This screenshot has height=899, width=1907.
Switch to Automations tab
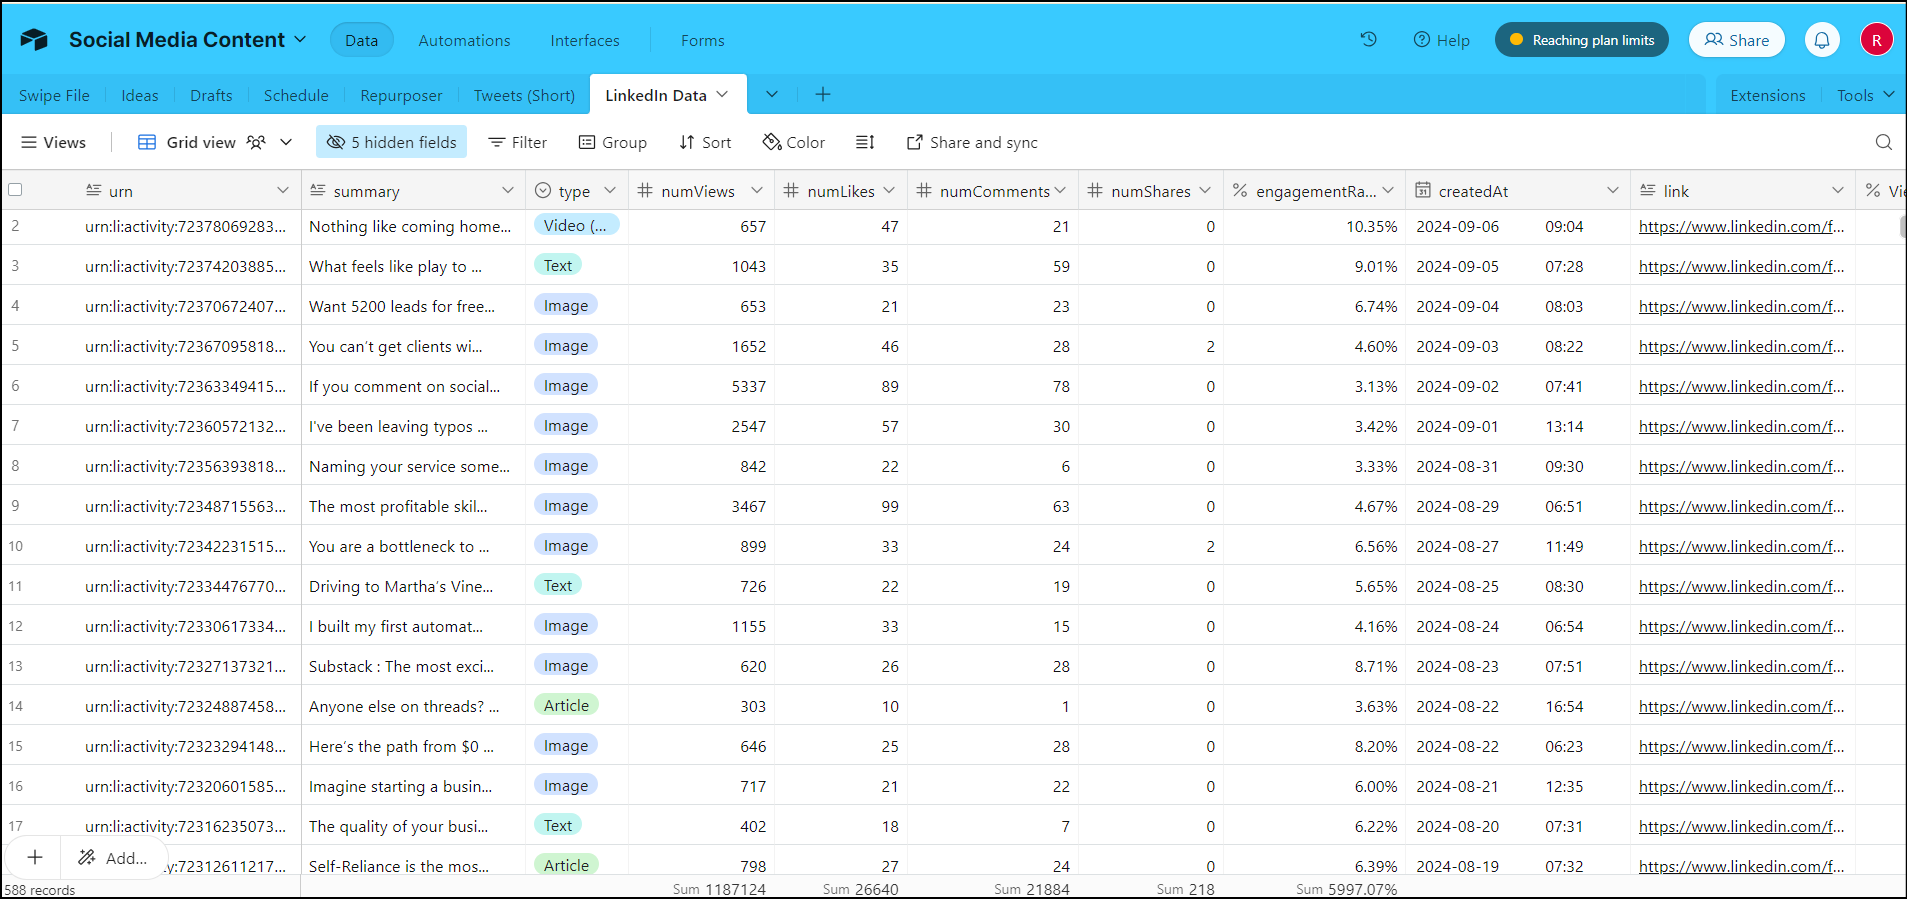464,40
